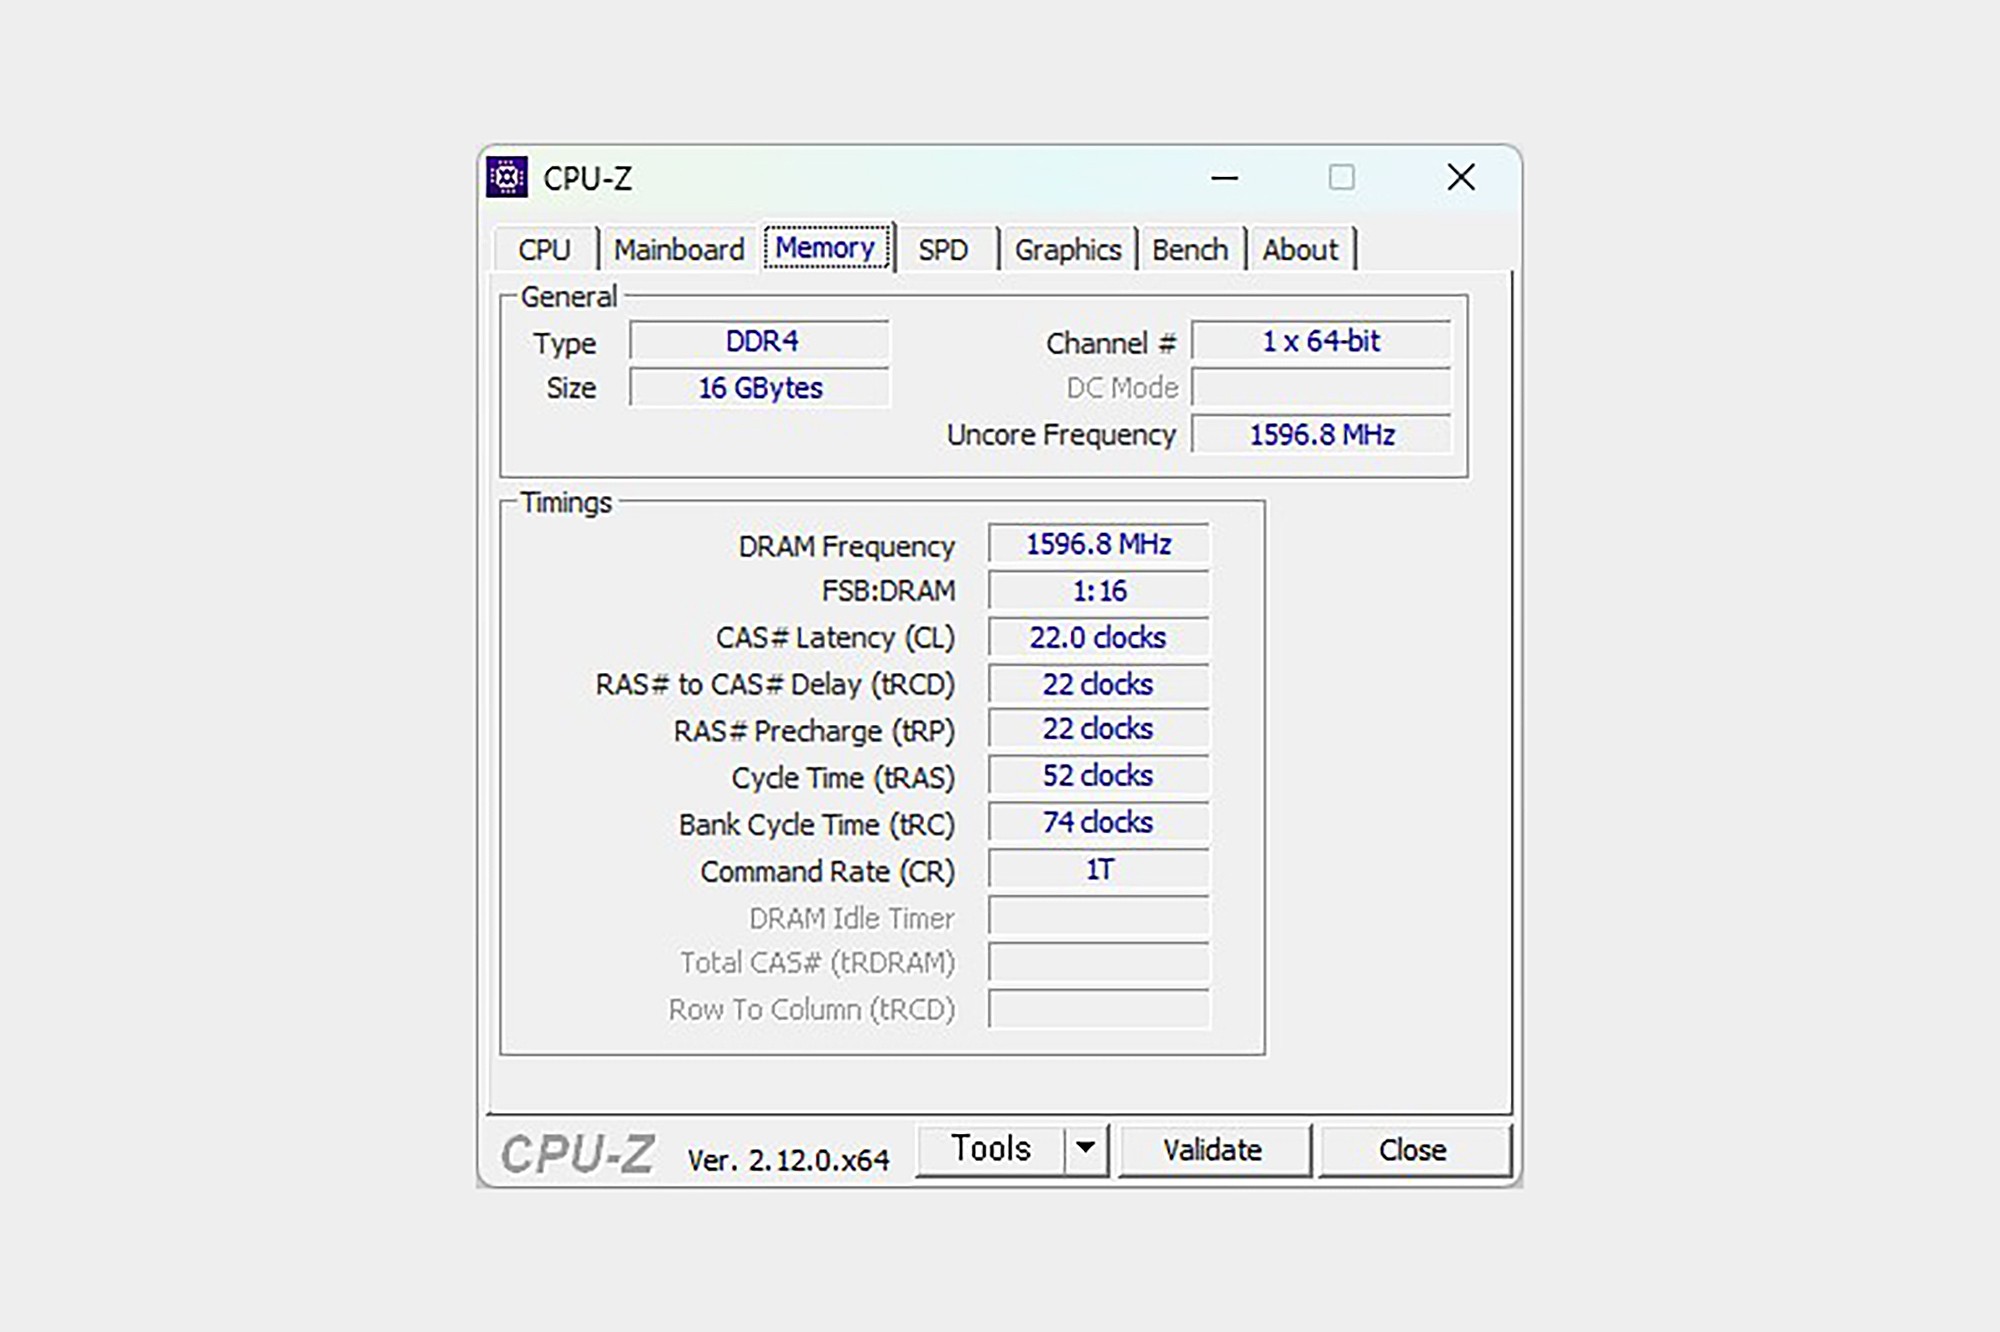Minimize the CPU-Z window
Screen dimensions: 2000x1332
tap(1224, 179)
